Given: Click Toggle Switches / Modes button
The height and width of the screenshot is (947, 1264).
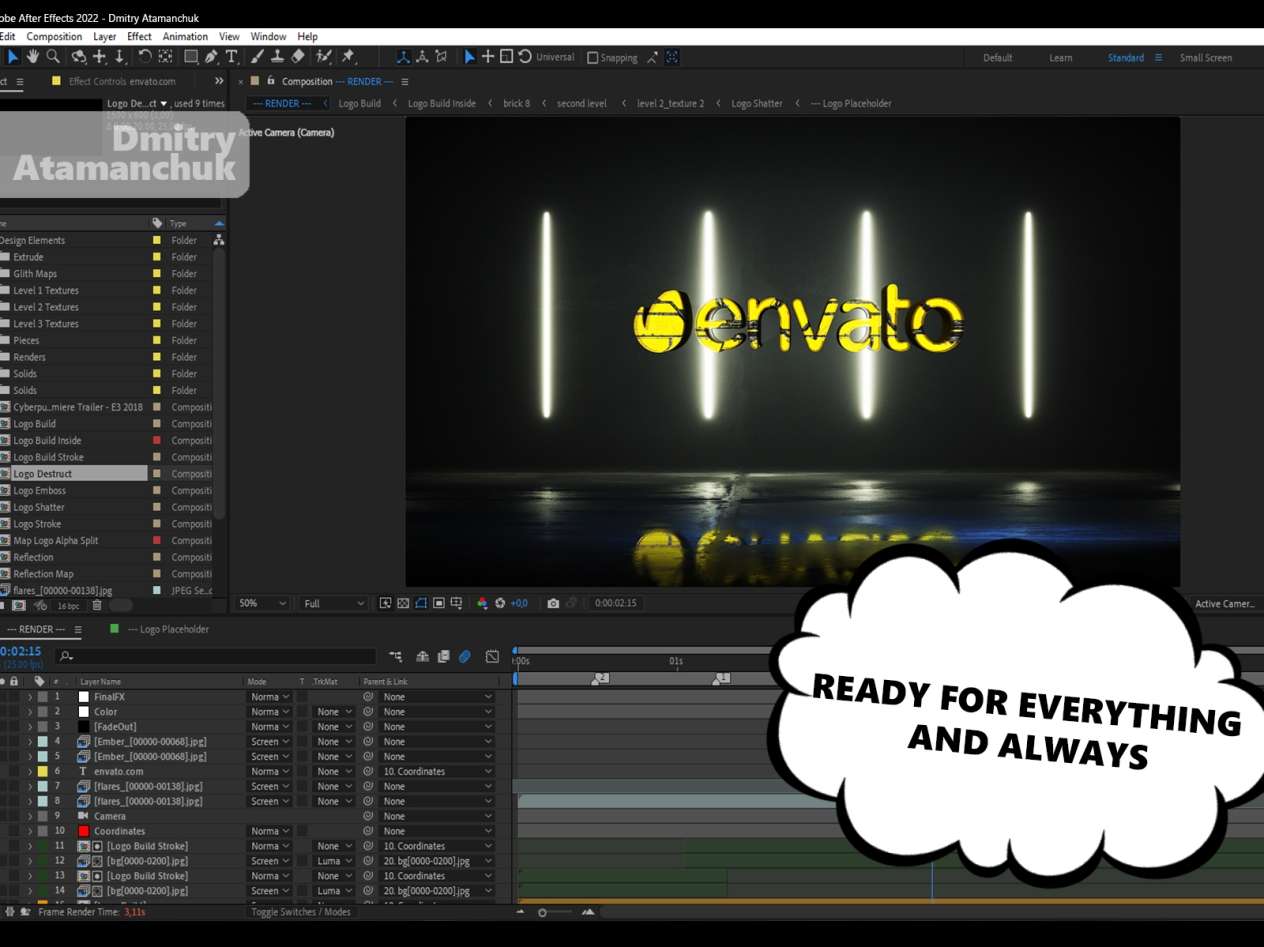Looking at the screenshot, I should click(301, 912).
